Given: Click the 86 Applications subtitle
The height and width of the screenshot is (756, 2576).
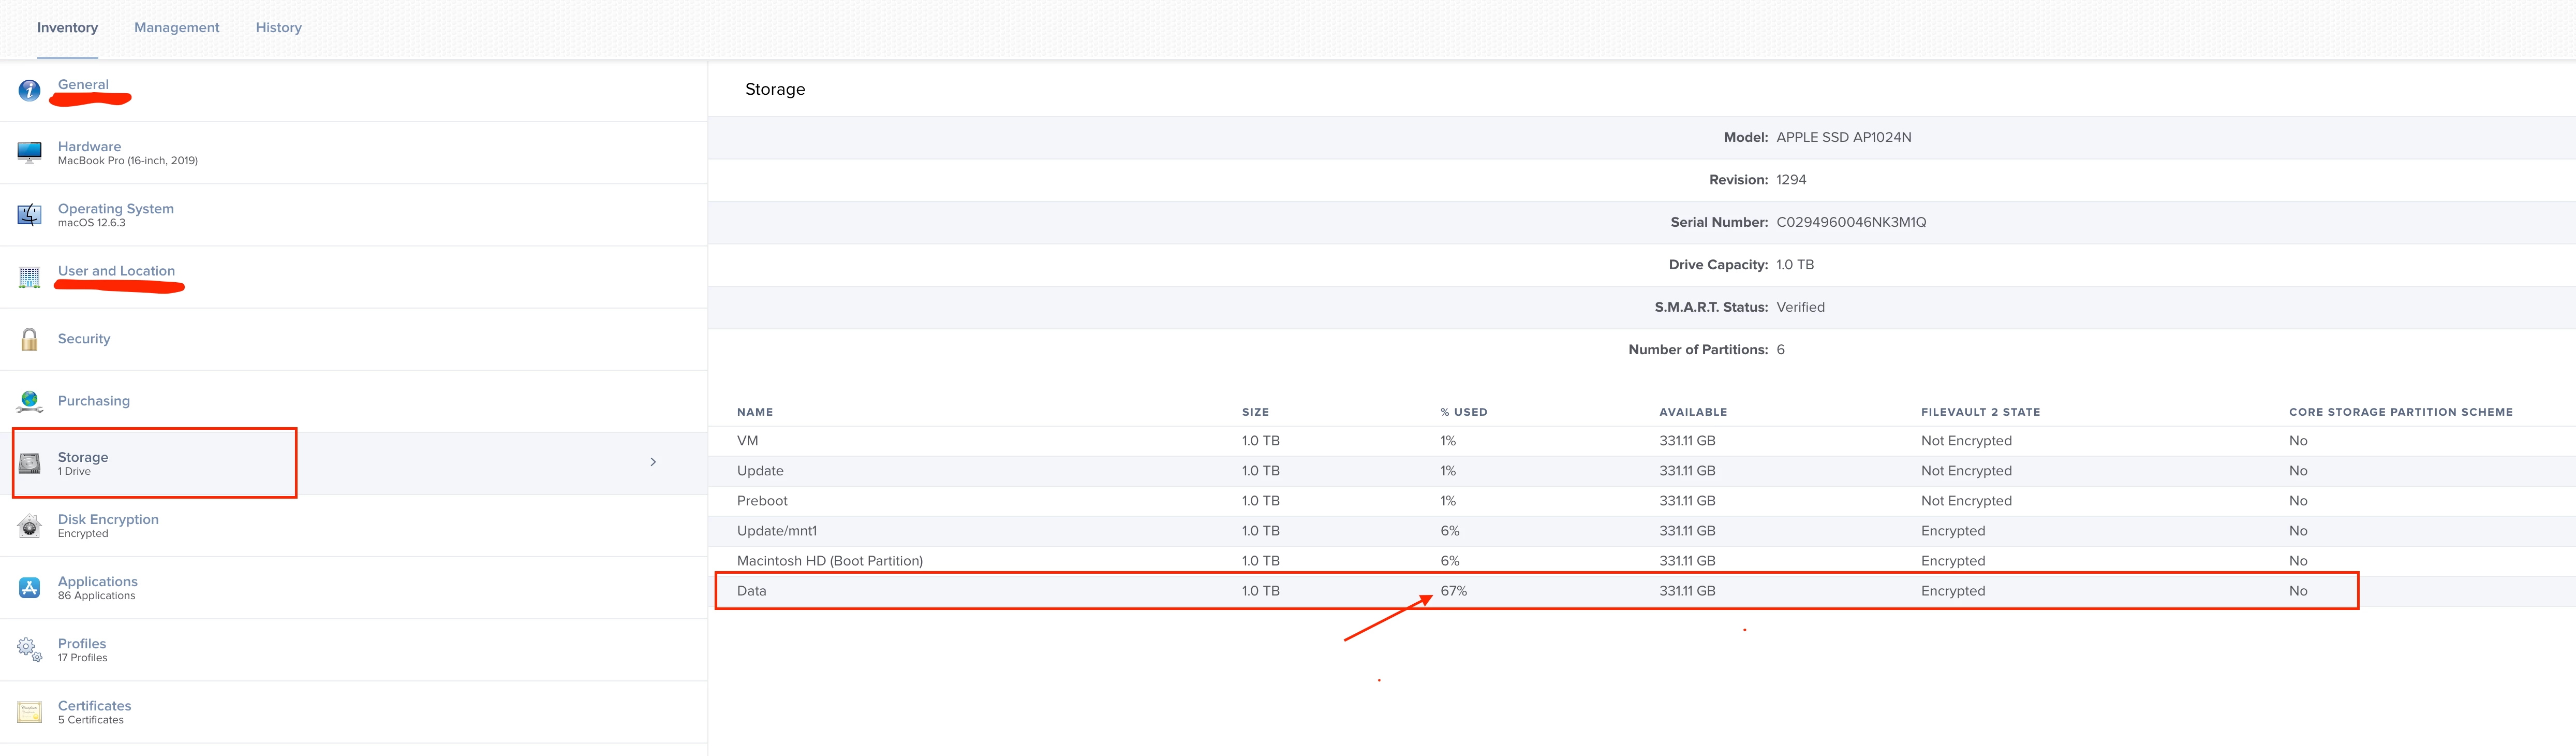Looking at the screenshot, I should point(96,596).
